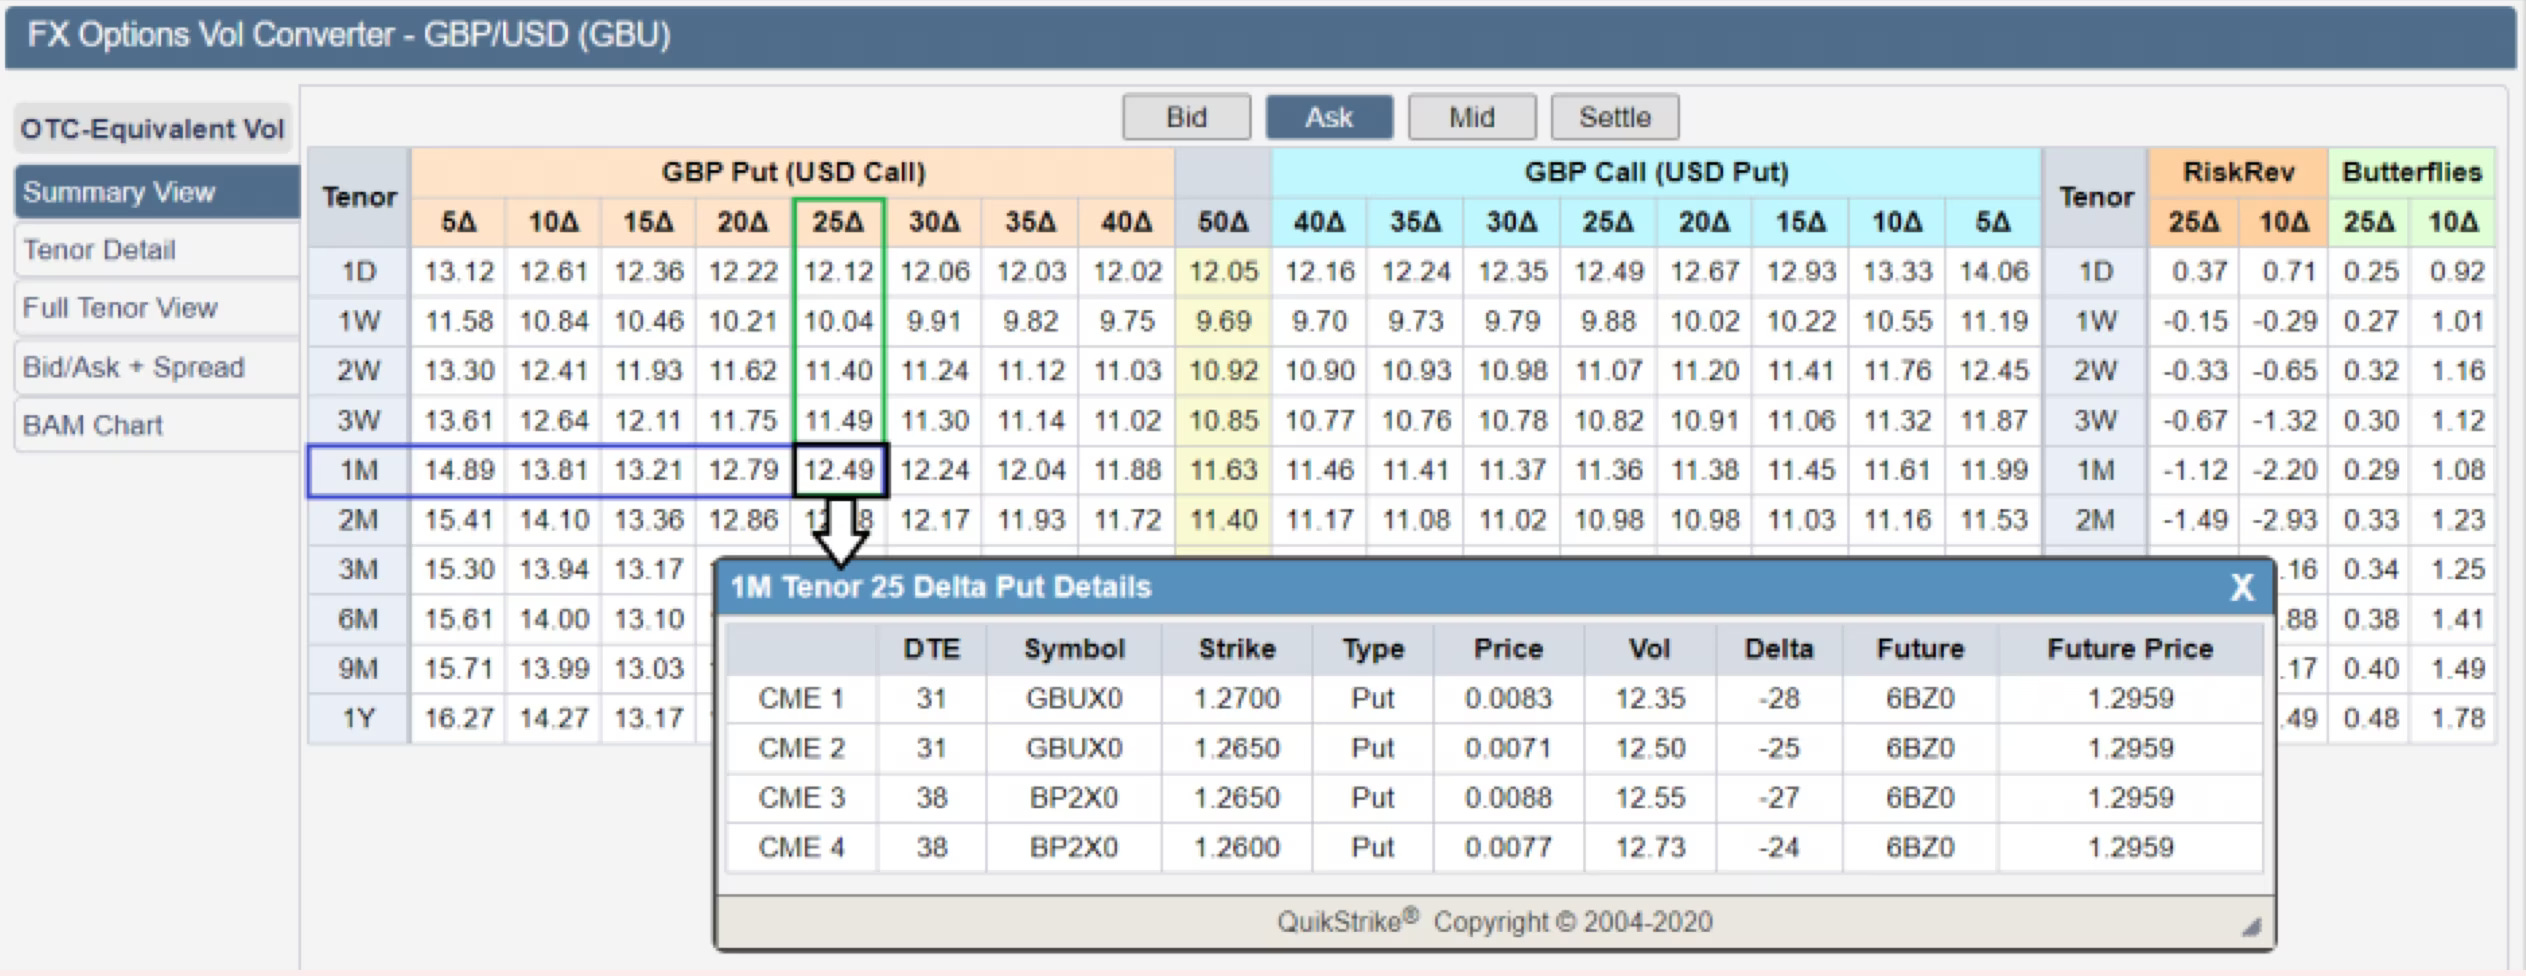Close the 1M Tenor 25 Delta Put Details popup
The width and height of the screenshot is (2526, 976).
2241,587
